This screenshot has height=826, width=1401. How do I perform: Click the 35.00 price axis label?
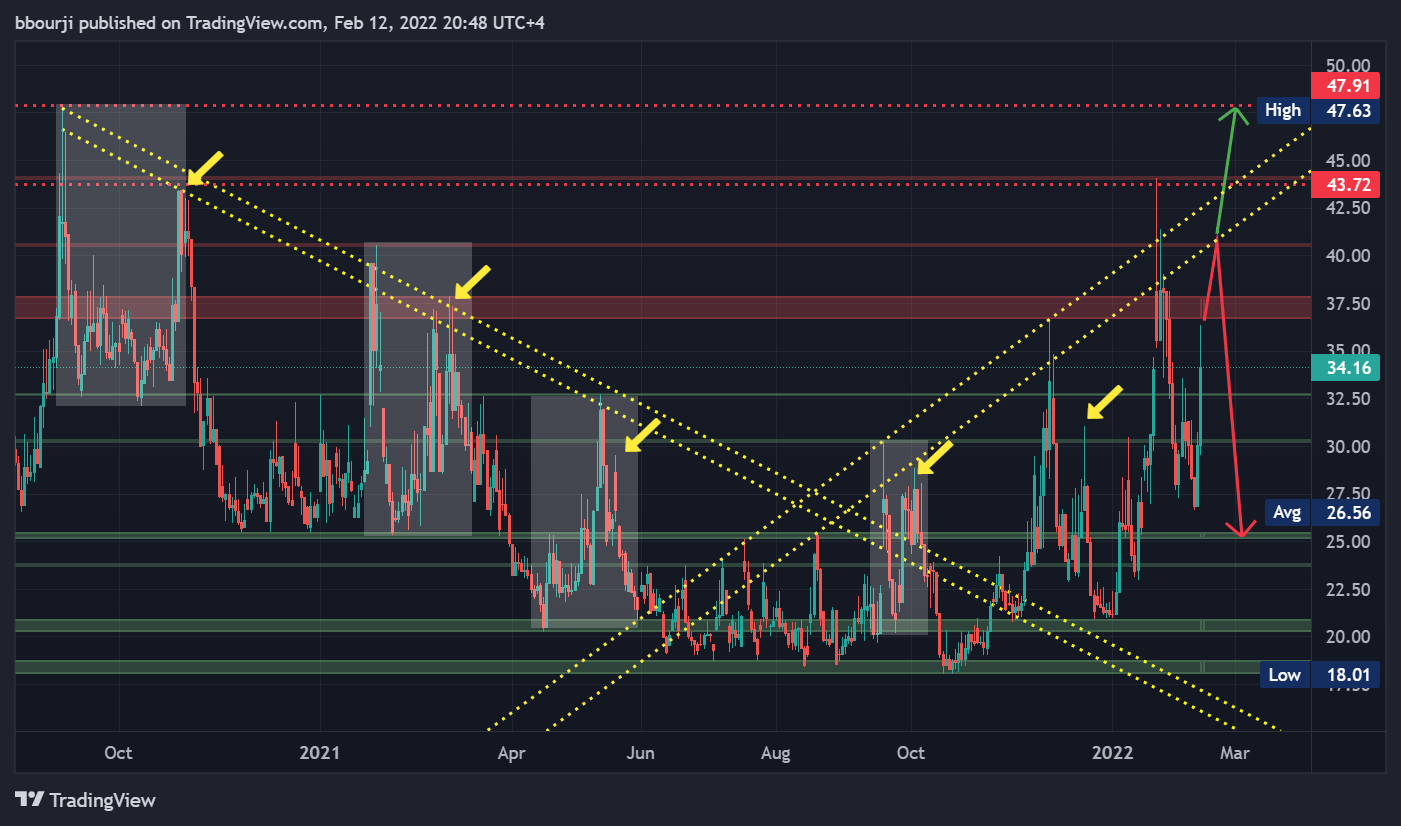[x=1347, y=350]
